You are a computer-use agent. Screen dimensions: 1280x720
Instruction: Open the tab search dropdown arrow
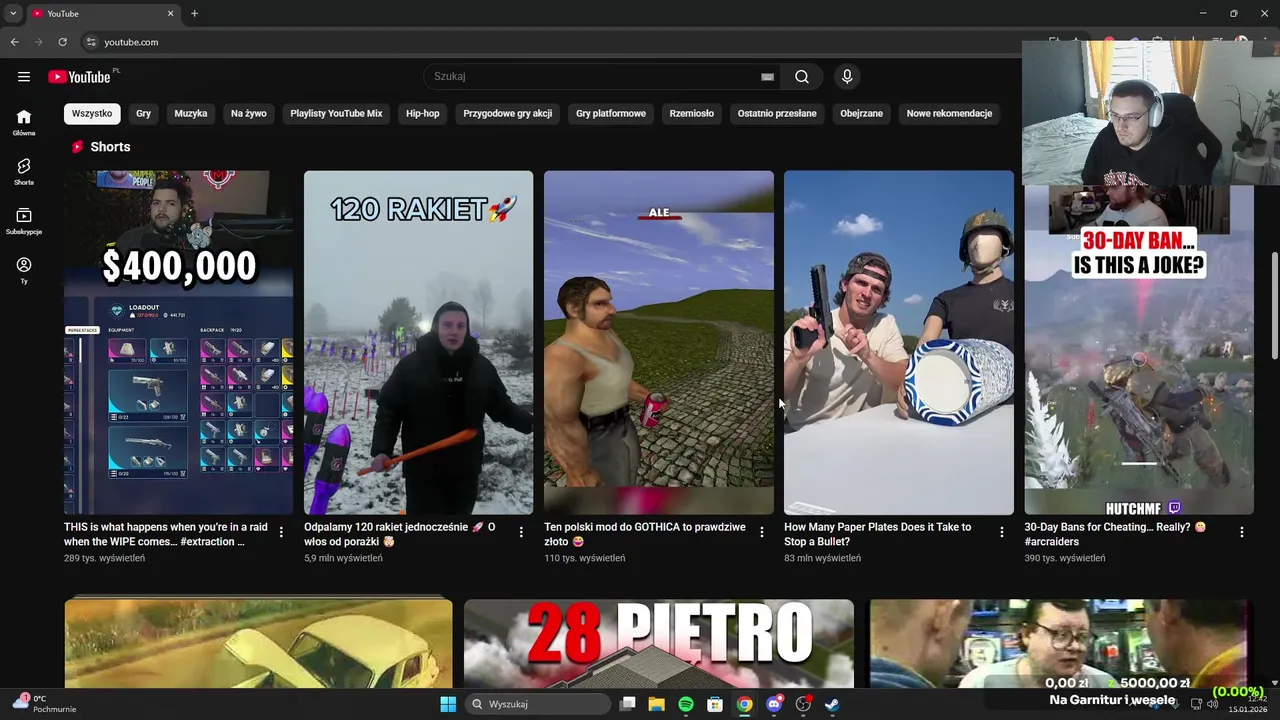coord(13,14)
